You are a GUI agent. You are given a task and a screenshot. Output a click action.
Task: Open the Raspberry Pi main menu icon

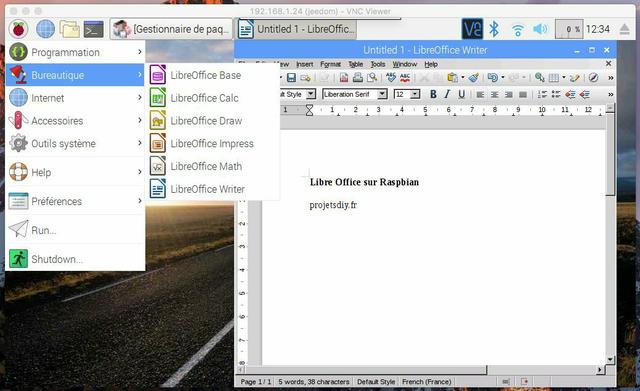tap(18, 29)
